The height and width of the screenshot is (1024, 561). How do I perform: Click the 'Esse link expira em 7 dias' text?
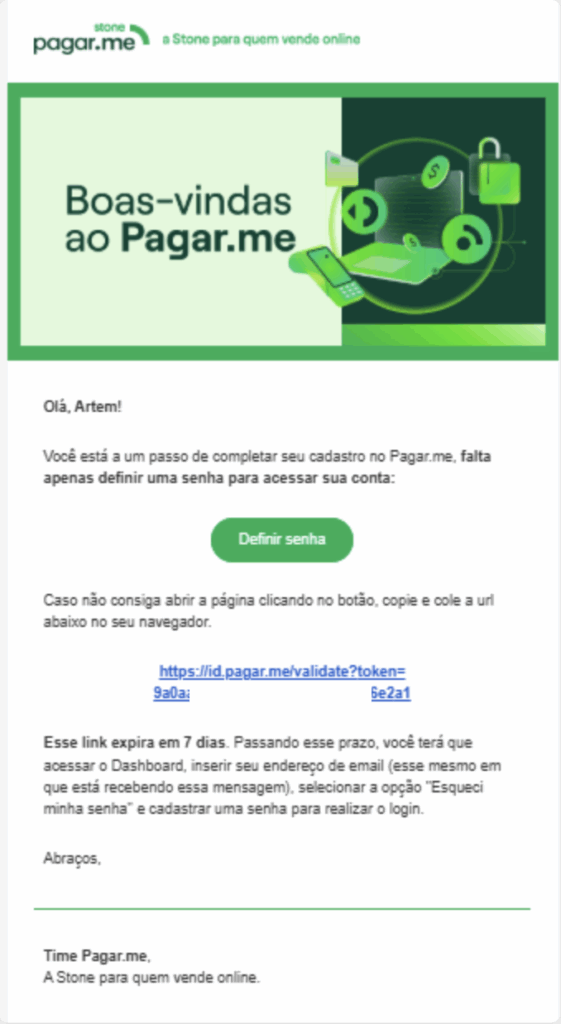coord(136,743)
